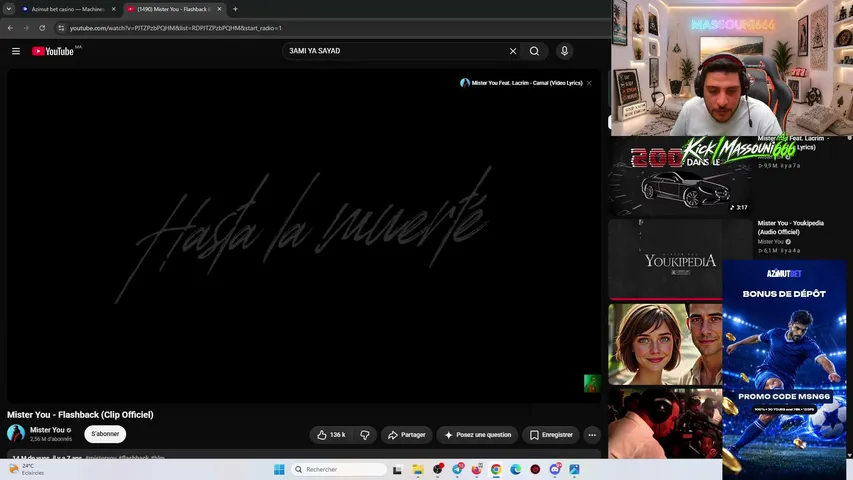Go back with the browser back arrow
Viewport: 853px width, 480px height.
tap(10, 28)
